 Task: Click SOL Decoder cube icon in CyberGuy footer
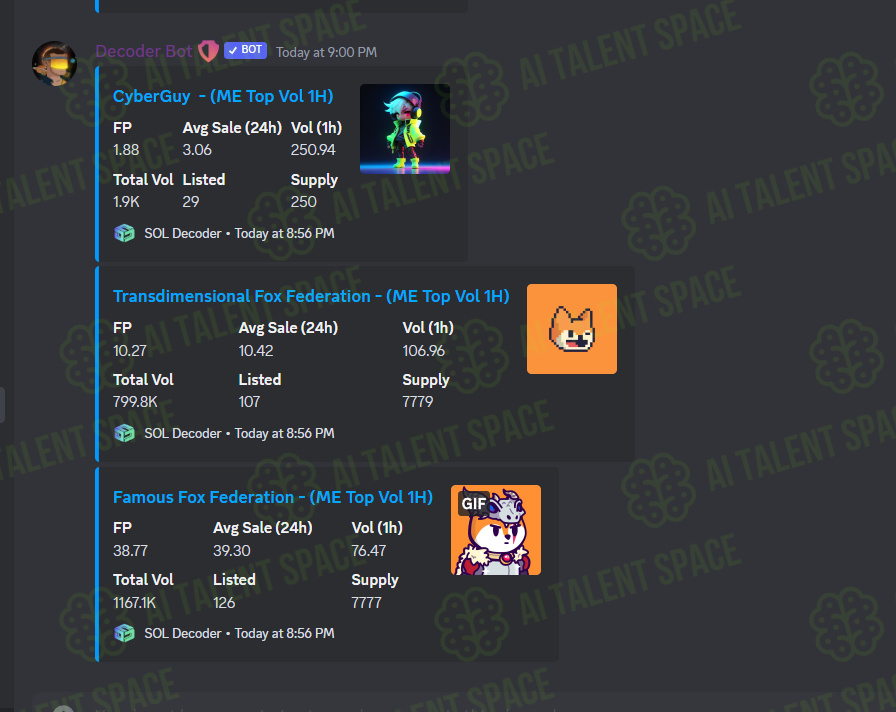125,233
